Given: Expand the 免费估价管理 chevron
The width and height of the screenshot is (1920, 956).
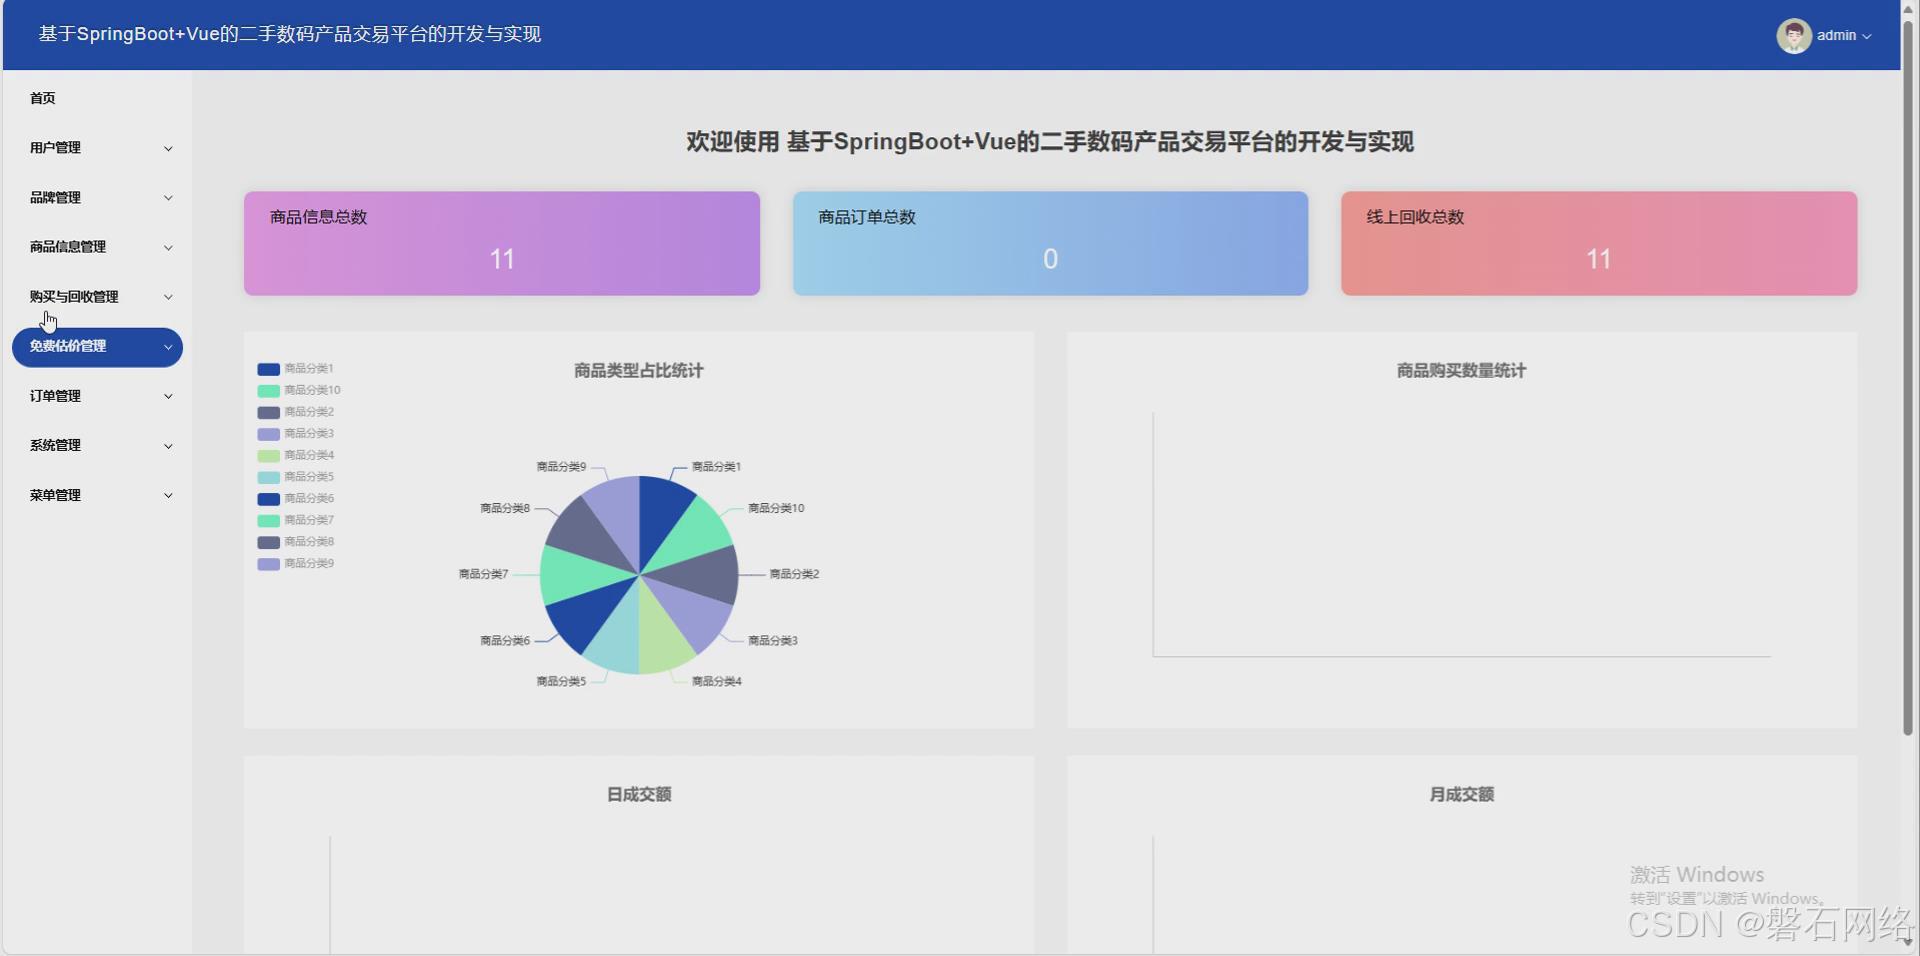Looking at the screenshot, I should pyautogui.click(x=168, y=347).
